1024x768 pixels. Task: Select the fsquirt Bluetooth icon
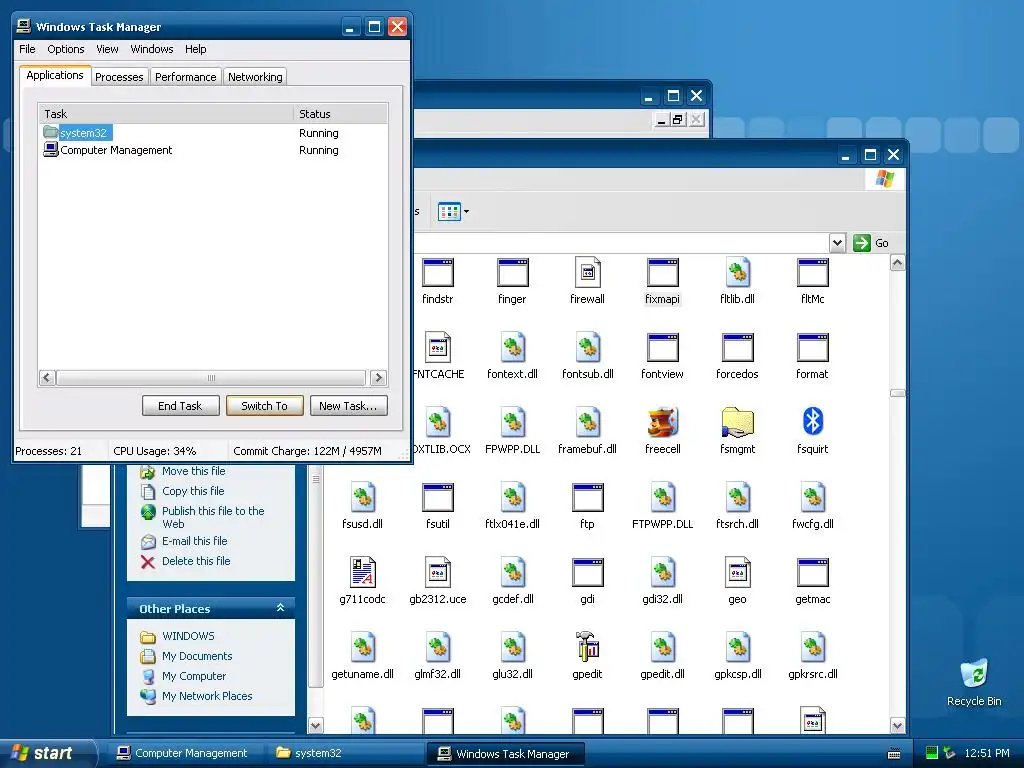pos(812,421)
